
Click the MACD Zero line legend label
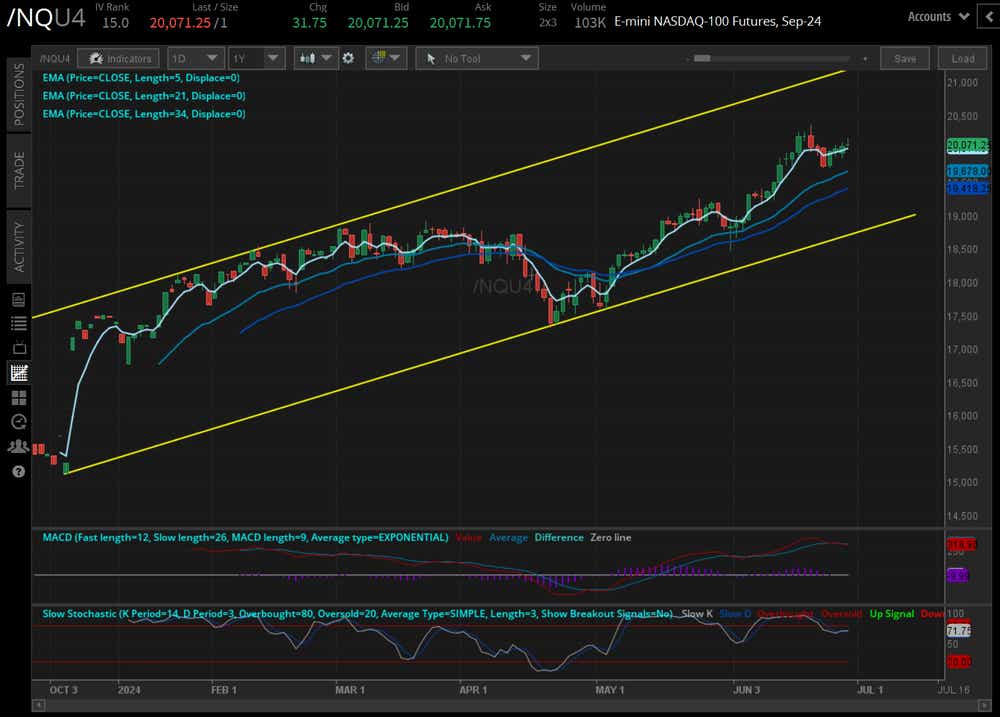tap(610, 537)
